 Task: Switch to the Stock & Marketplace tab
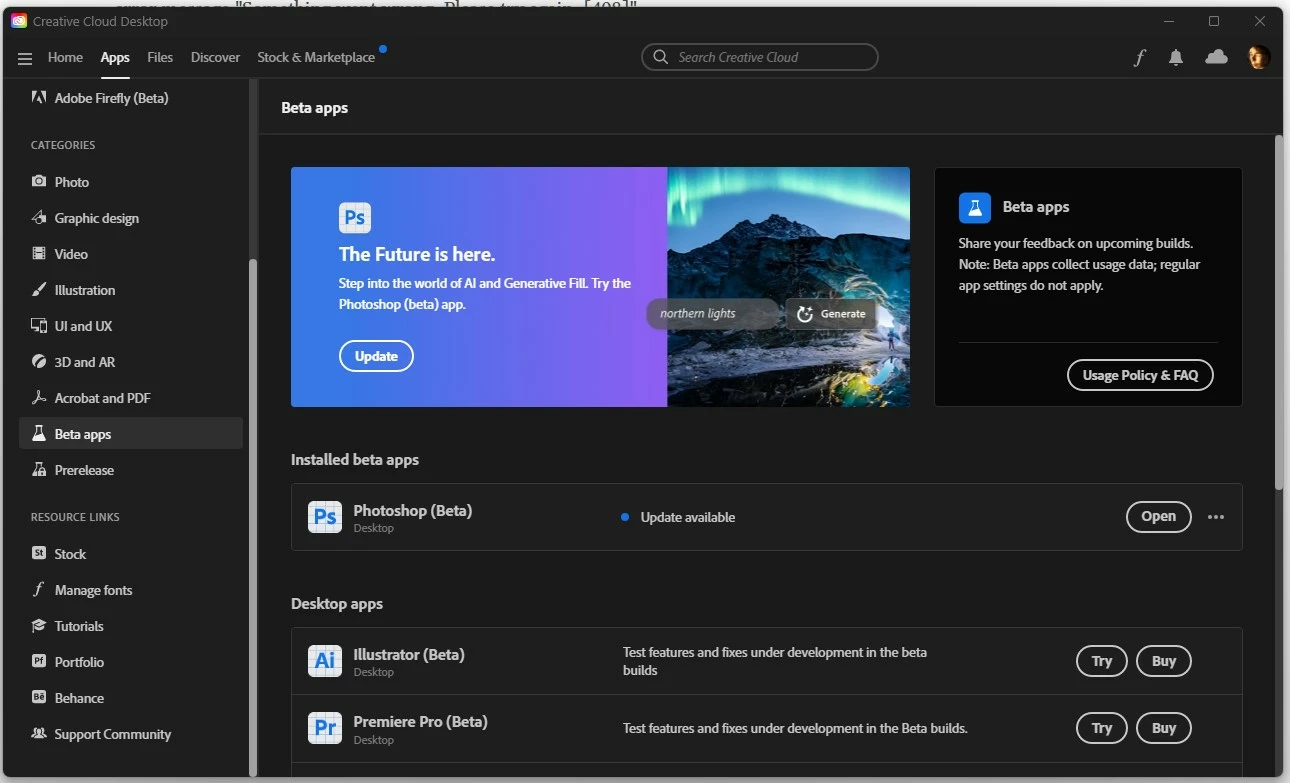[x=316, y=57]
